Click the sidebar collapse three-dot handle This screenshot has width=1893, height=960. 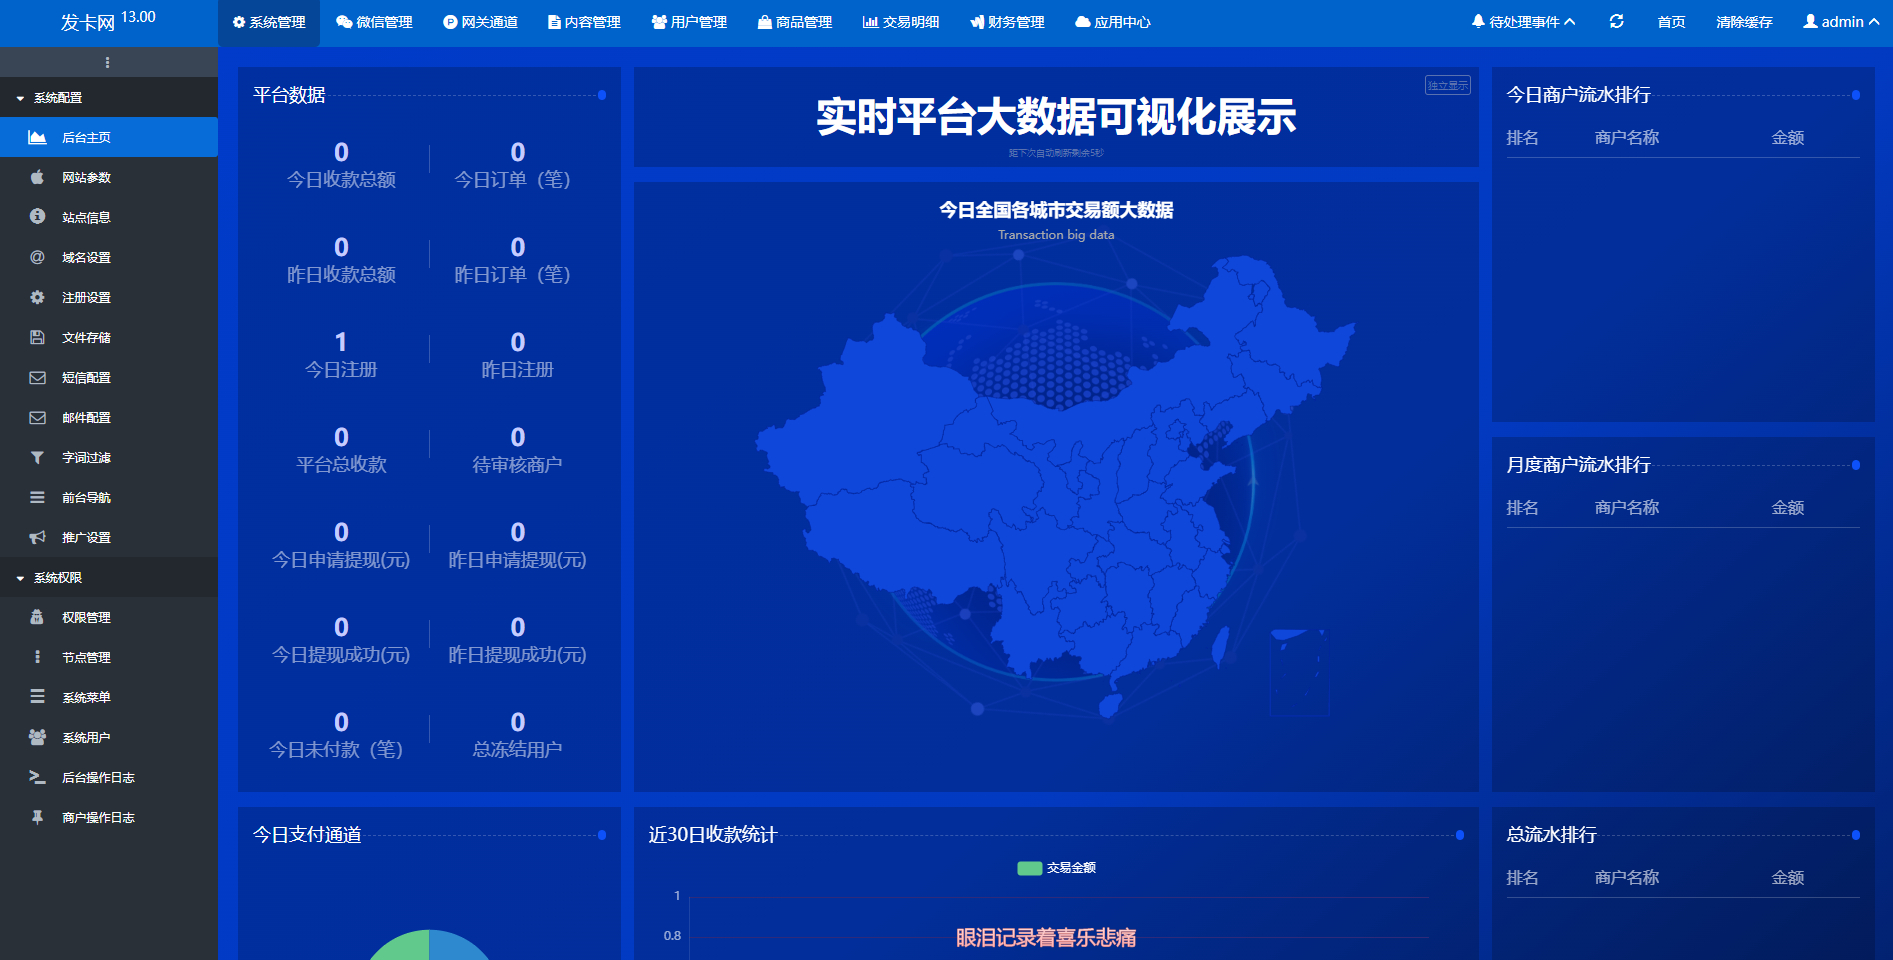click(x=107, y=62)
